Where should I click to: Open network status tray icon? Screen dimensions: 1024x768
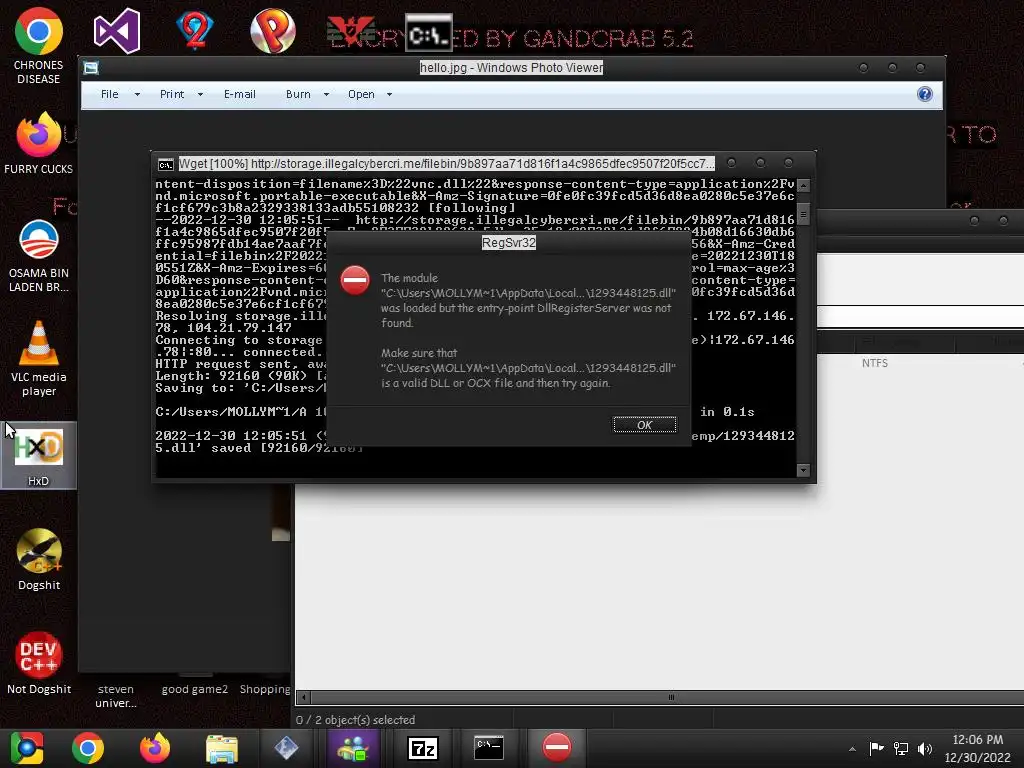click(901, 748)
